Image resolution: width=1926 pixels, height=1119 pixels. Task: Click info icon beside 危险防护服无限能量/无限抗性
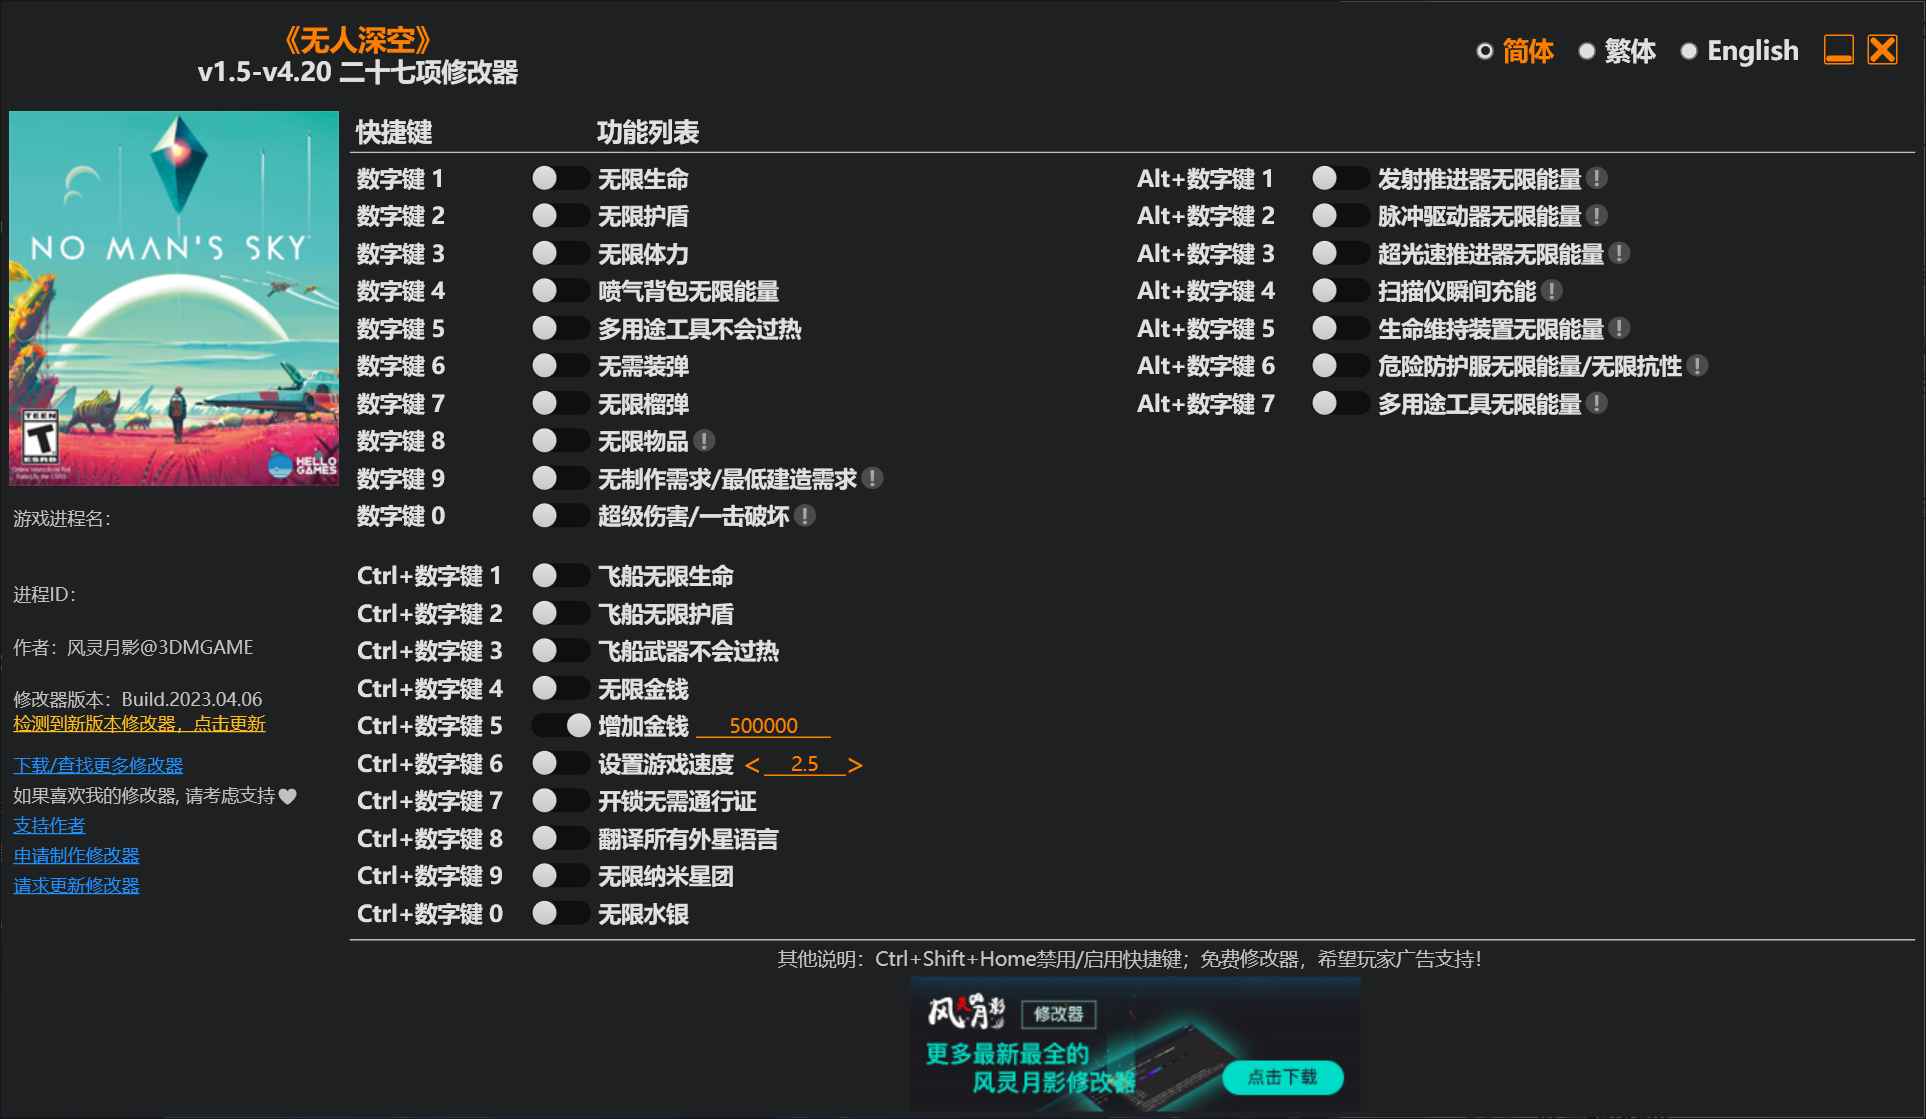point(1695,366)
